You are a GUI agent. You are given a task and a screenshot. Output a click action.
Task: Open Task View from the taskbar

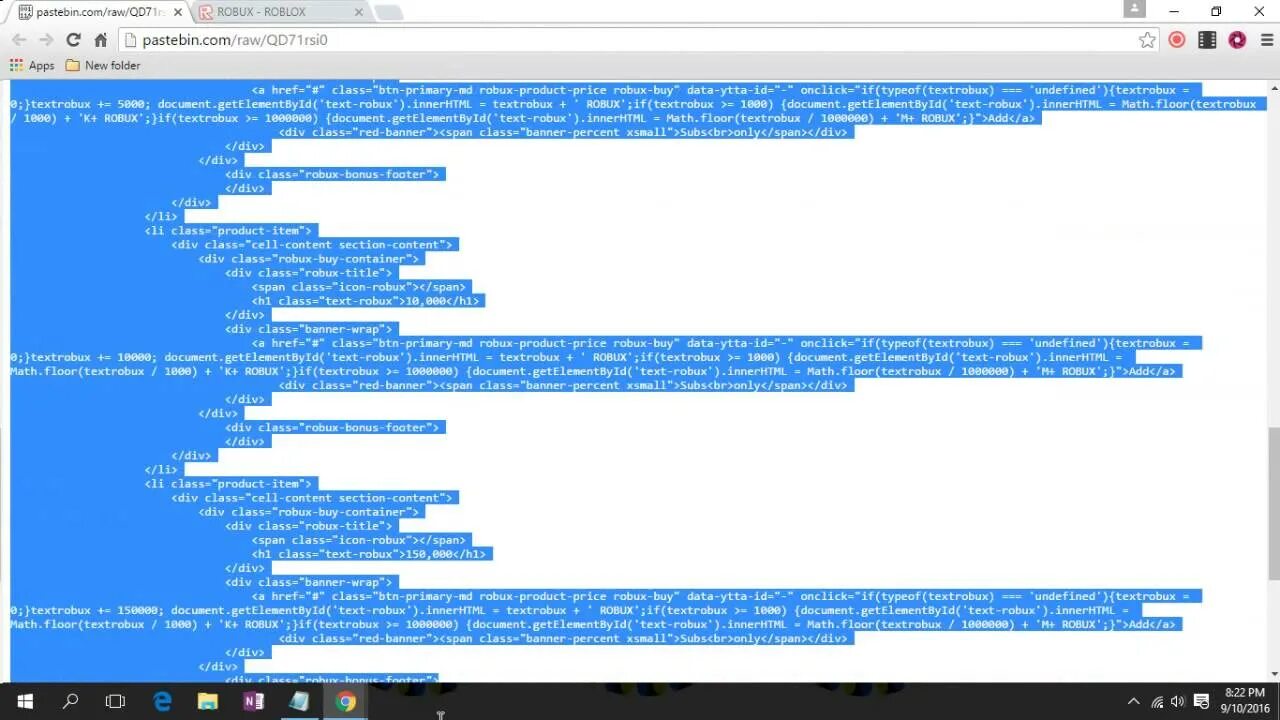click(x=115, y=702)
